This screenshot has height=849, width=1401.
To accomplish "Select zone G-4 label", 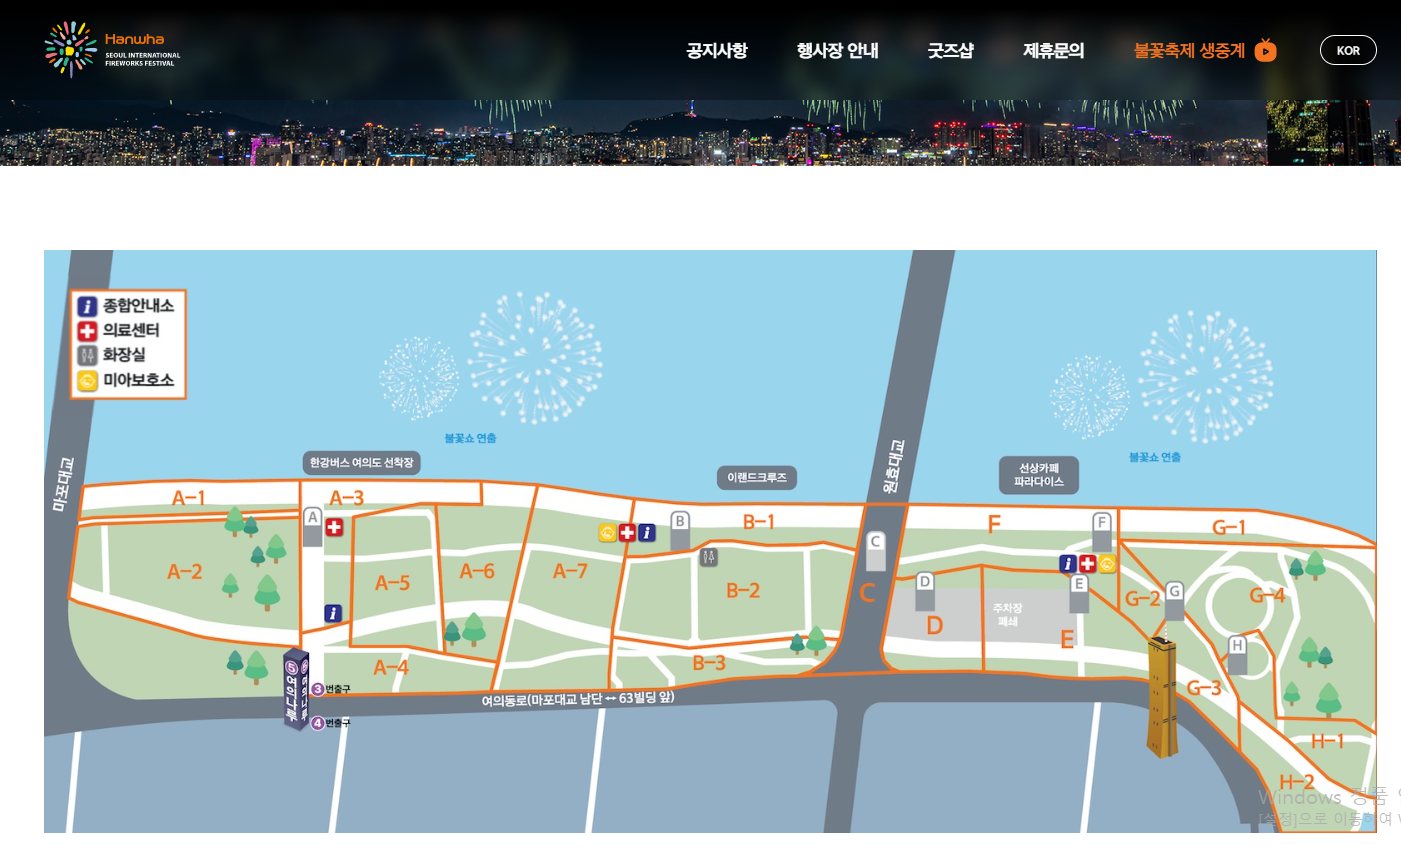I will (x=1268, y=595).
